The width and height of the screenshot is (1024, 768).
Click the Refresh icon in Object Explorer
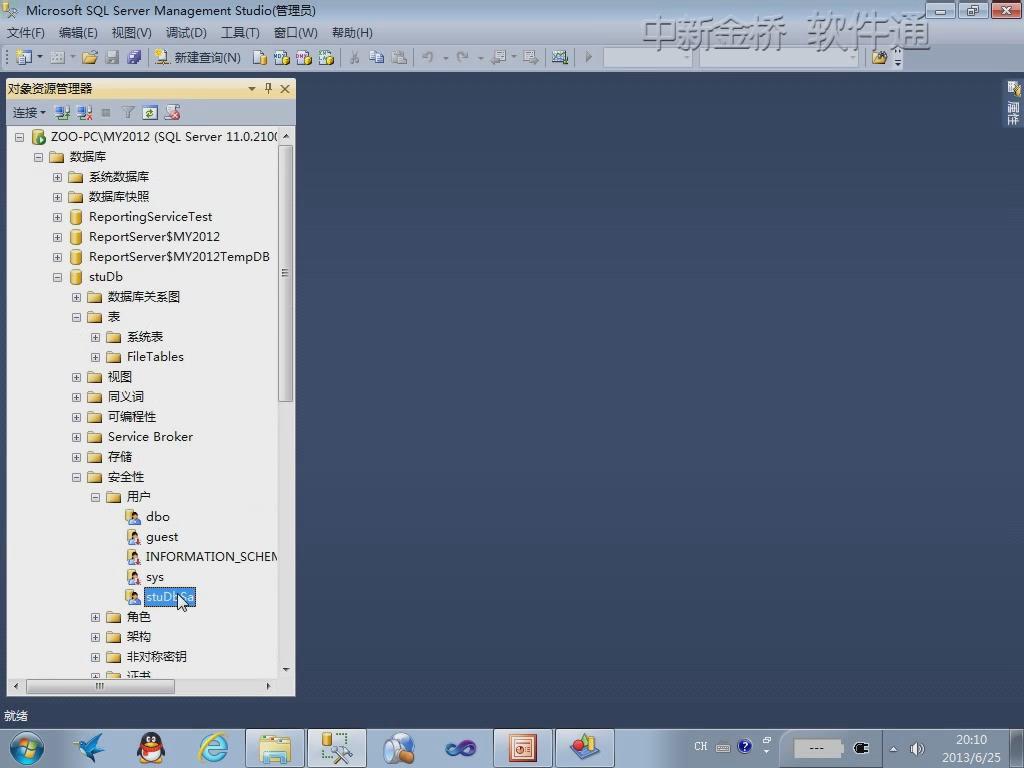click(150, 112)
